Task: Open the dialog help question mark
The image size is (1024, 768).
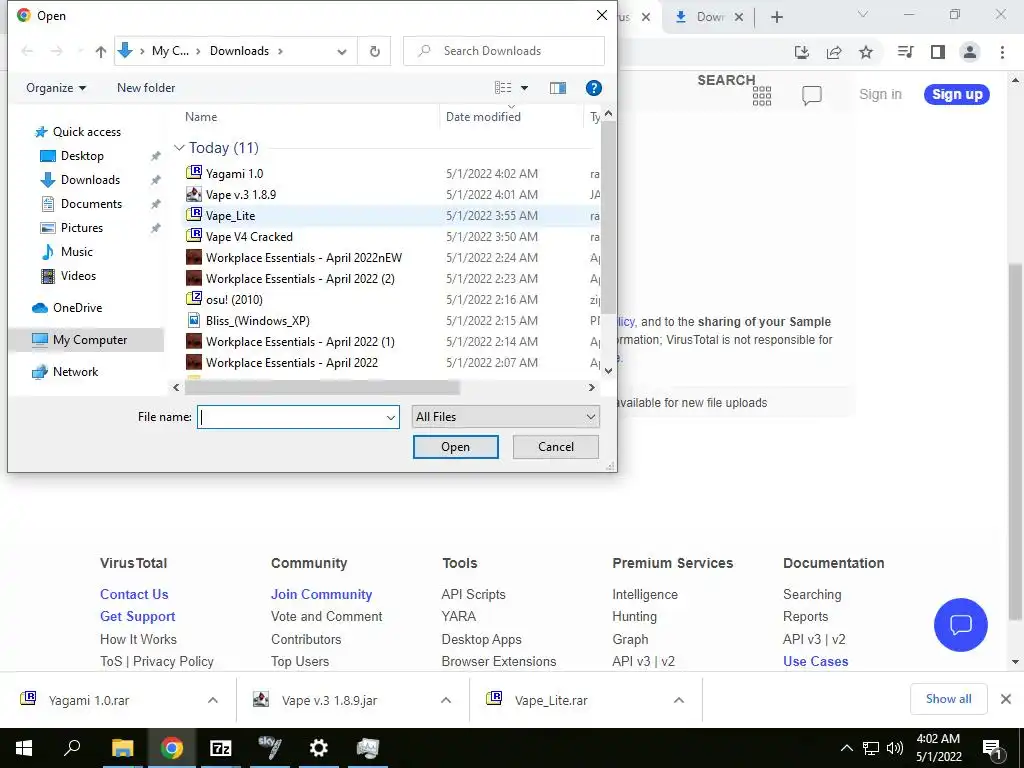Action: click(594, 88)
